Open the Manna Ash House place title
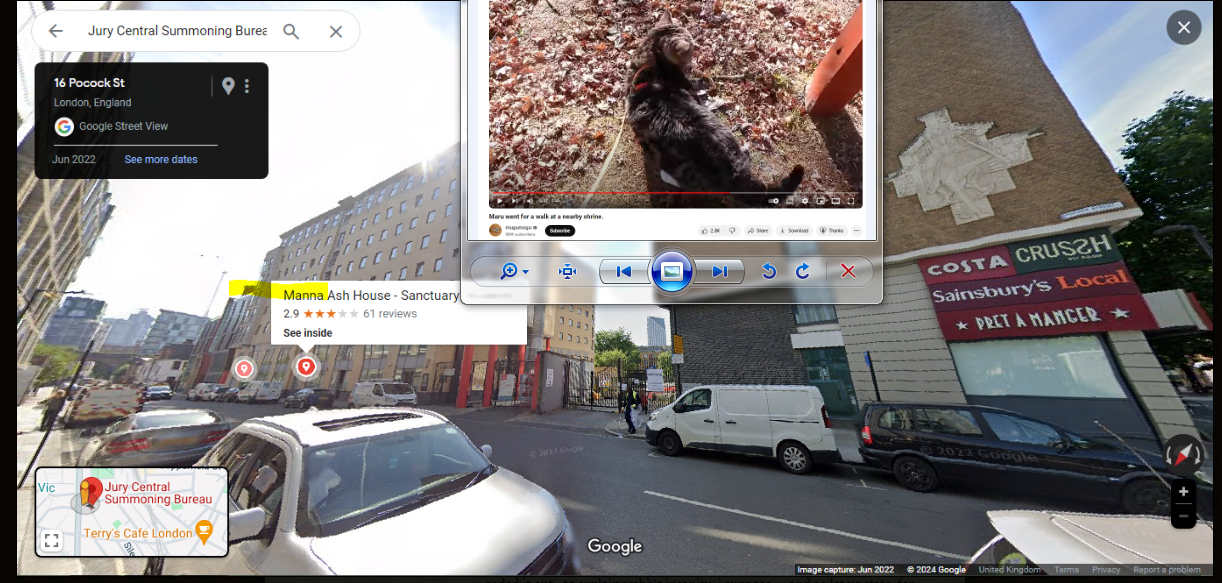This screenshot has height=583, width=1222. 371,295
